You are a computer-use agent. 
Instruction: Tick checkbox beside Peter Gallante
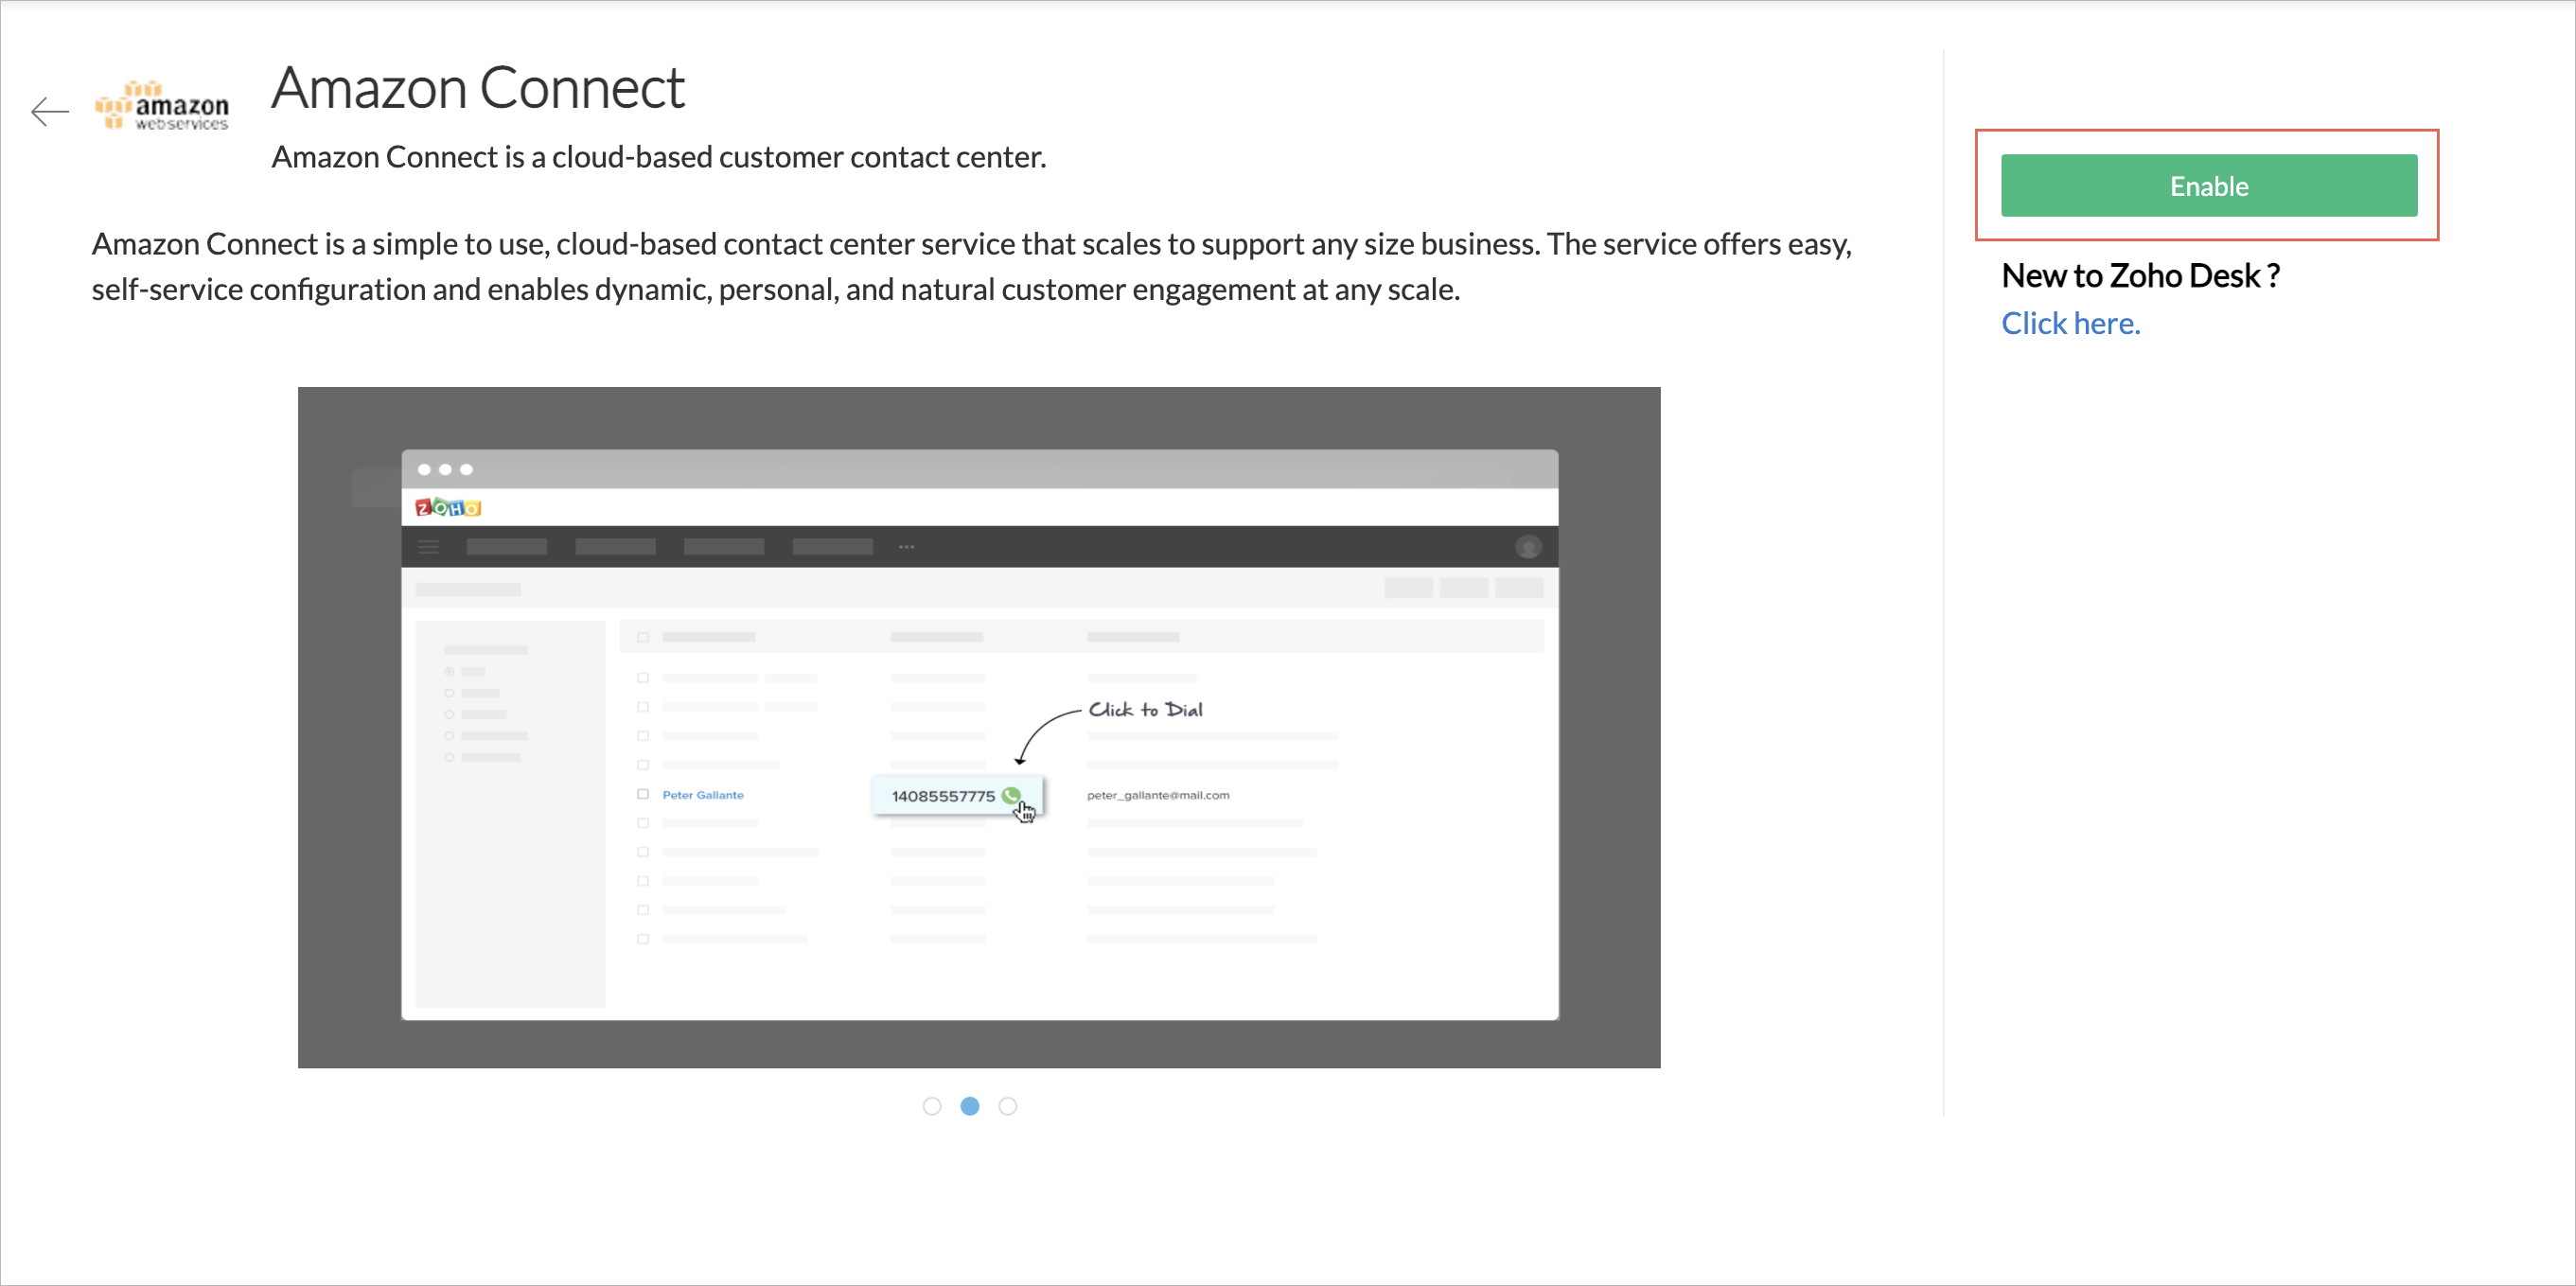(643, 794)
